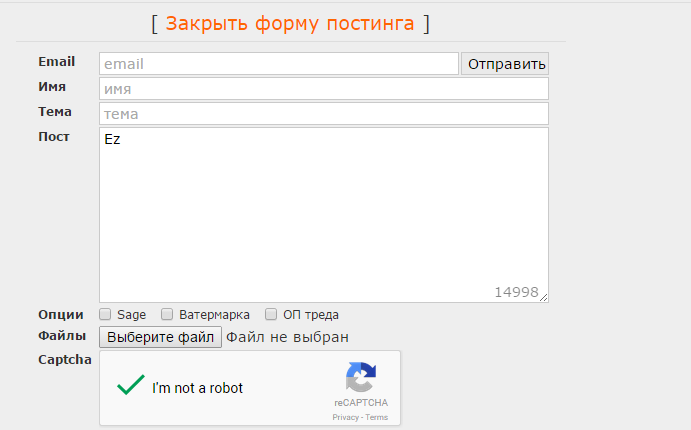Enable the Sage checkbox

click(x=105, y=314)
